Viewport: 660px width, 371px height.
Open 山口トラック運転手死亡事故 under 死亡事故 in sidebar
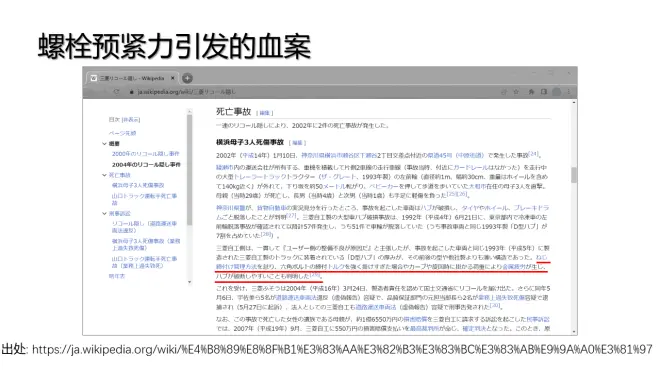144,199
